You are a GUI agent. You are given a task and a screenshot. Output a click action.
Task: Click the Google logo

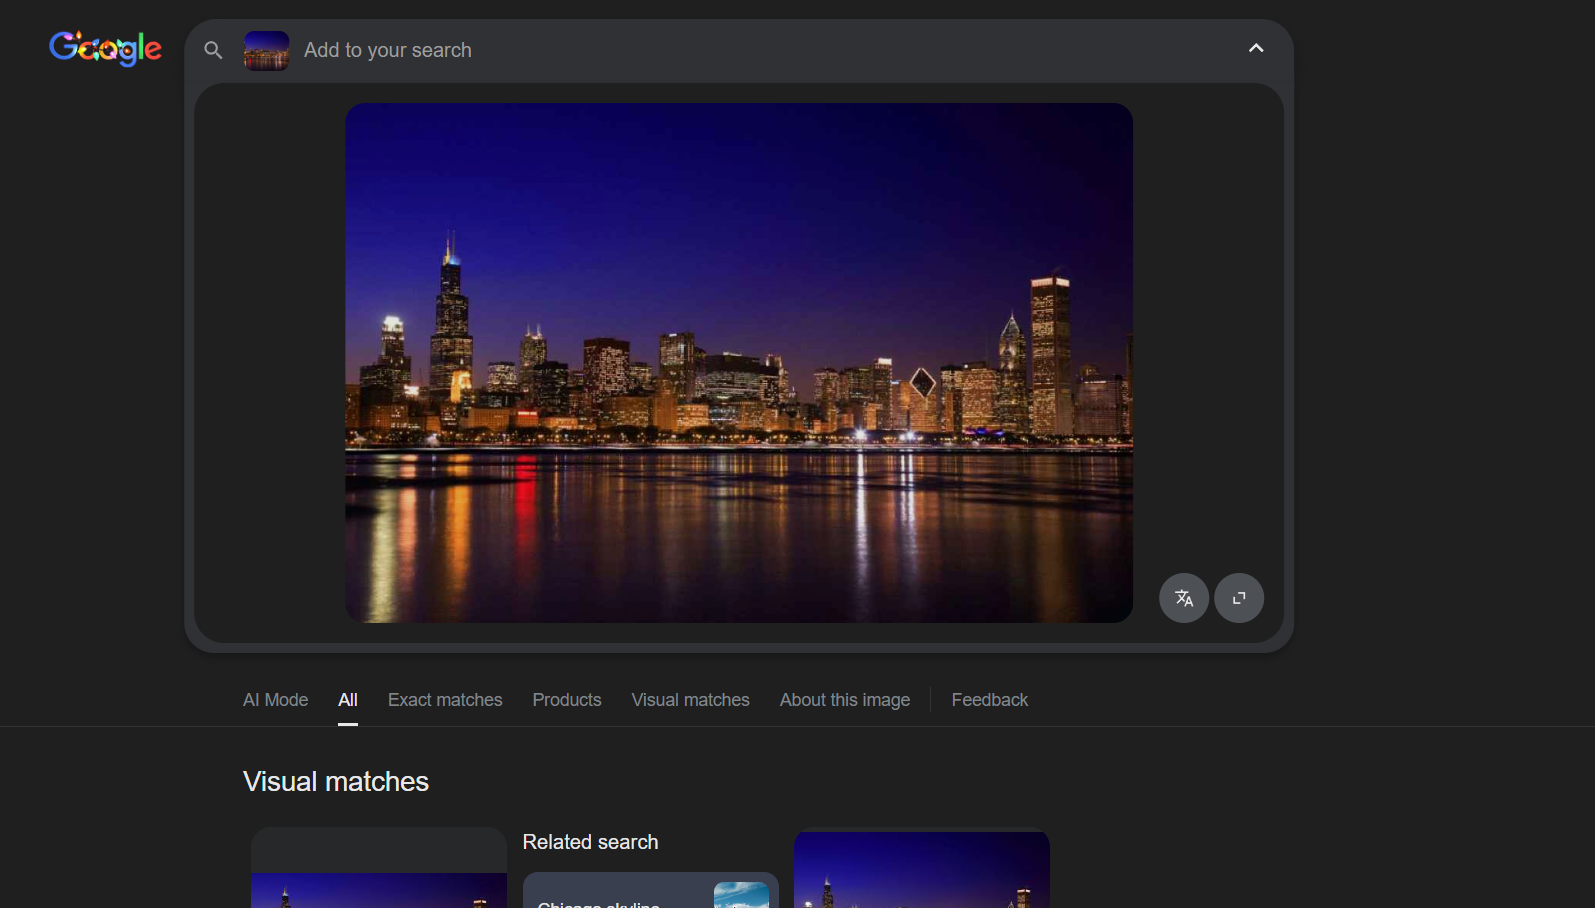tap(105, 48)
